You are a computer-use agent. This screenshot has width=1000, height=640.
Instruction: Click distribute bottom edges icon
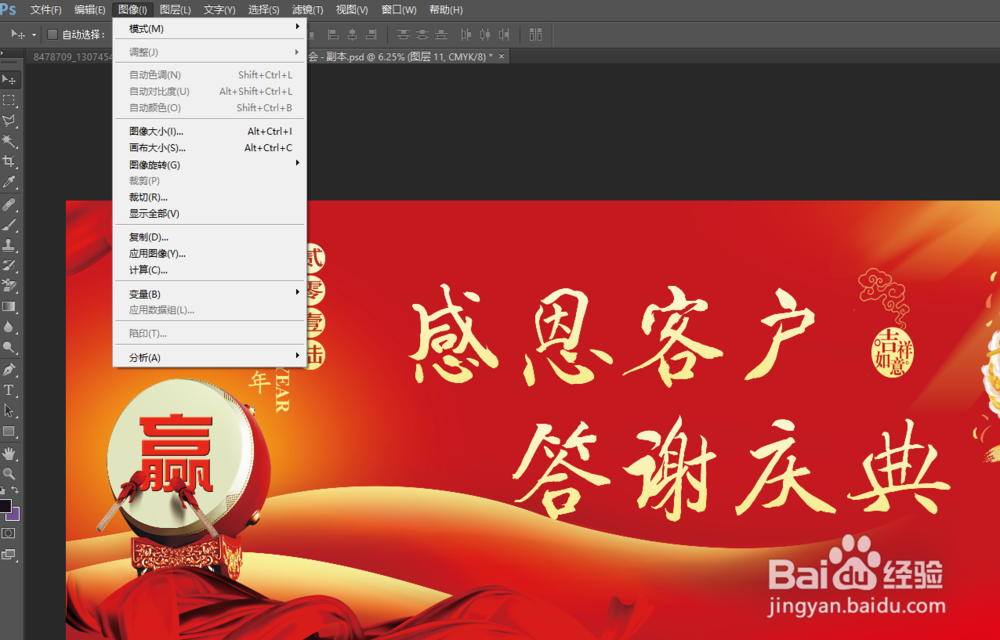click(441, 34)
